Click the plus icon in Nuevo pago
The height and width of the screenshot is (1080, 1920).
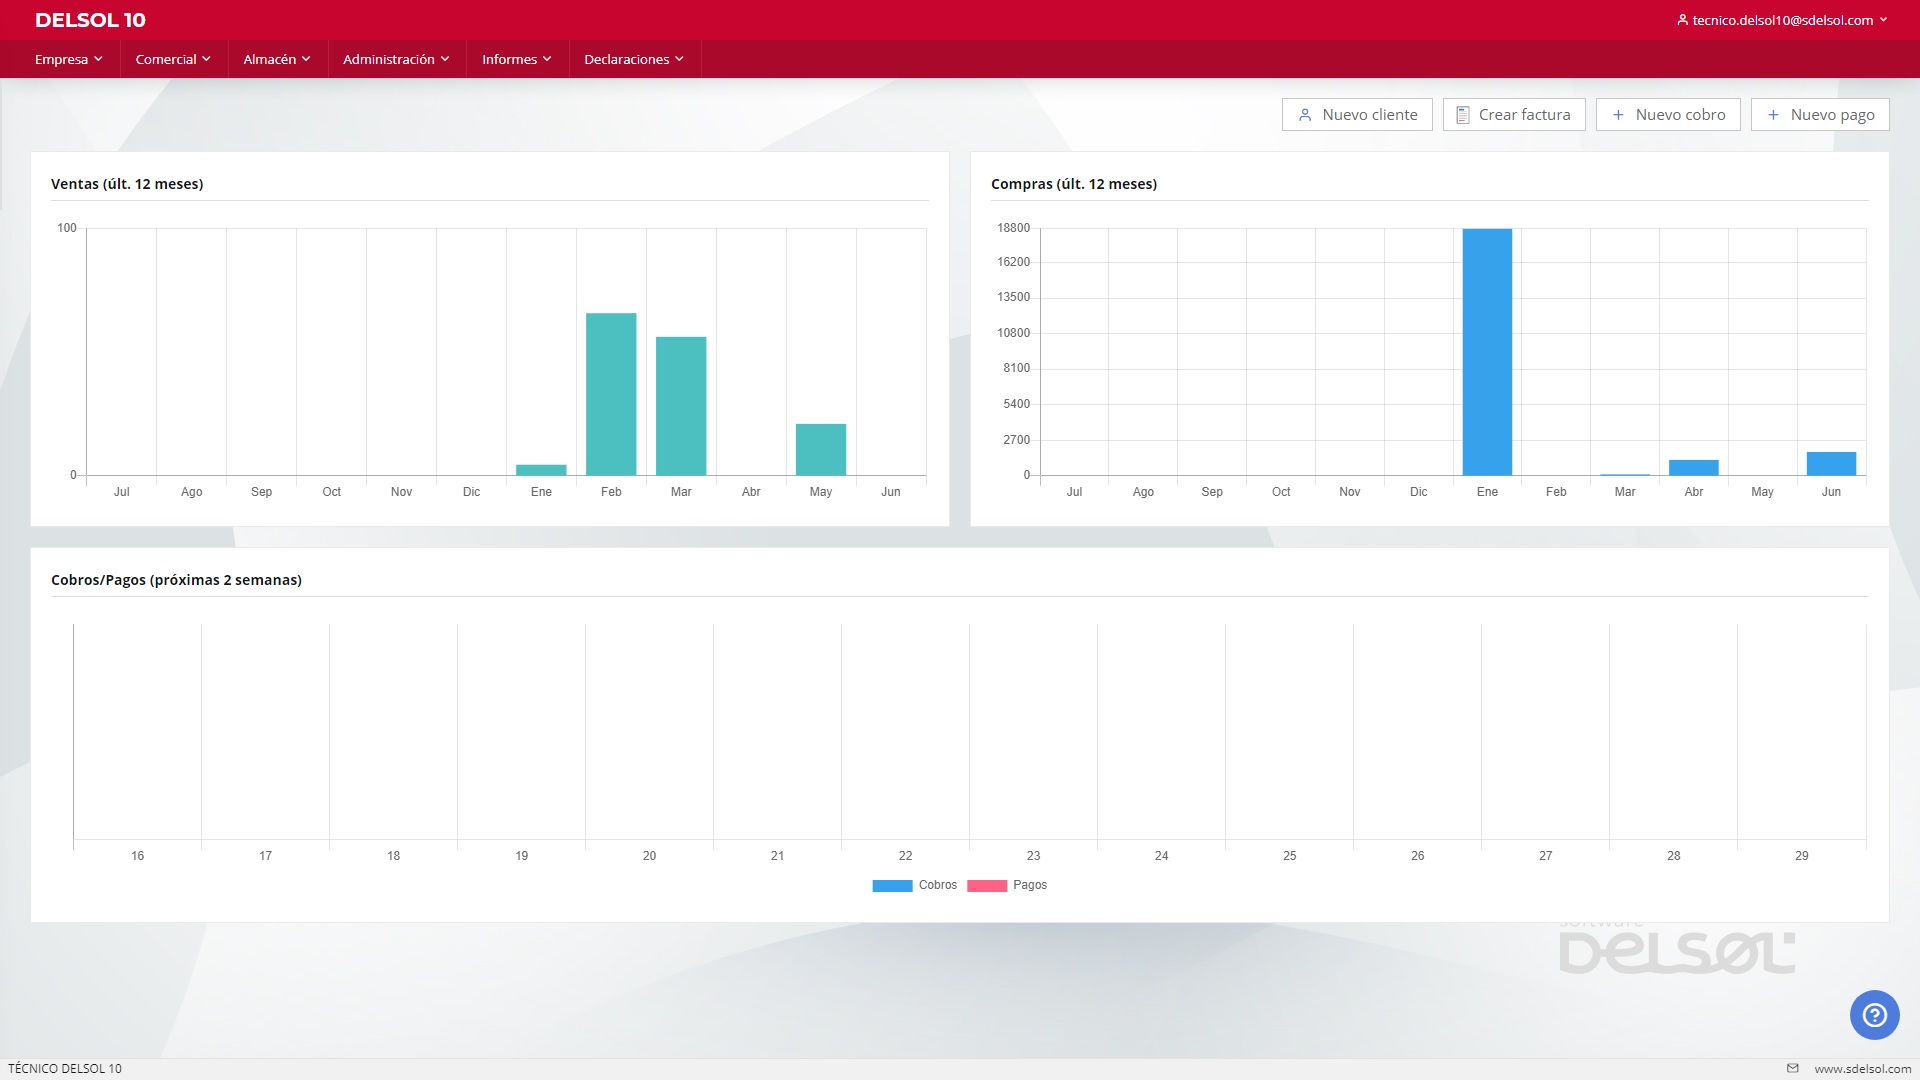[1773, 115]
